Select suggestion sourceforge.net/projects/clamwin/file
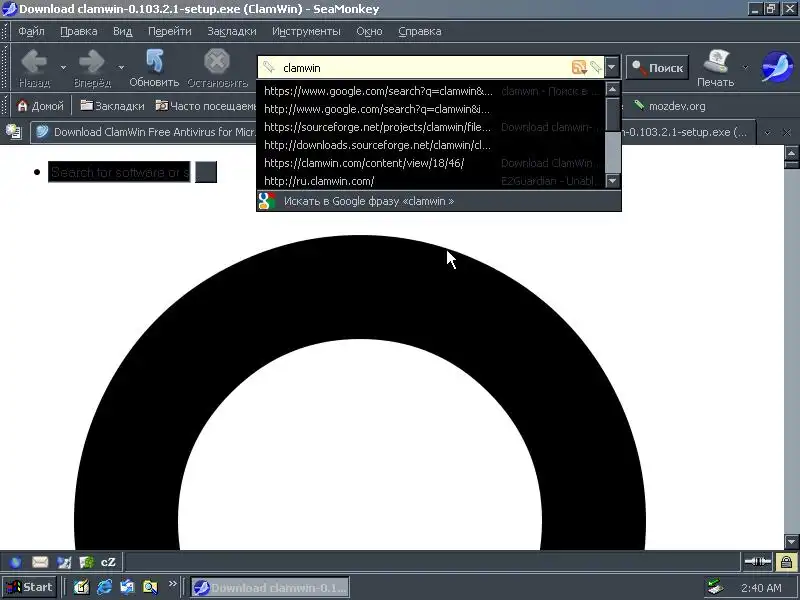800x600 pixels. (x=430, y=127)
